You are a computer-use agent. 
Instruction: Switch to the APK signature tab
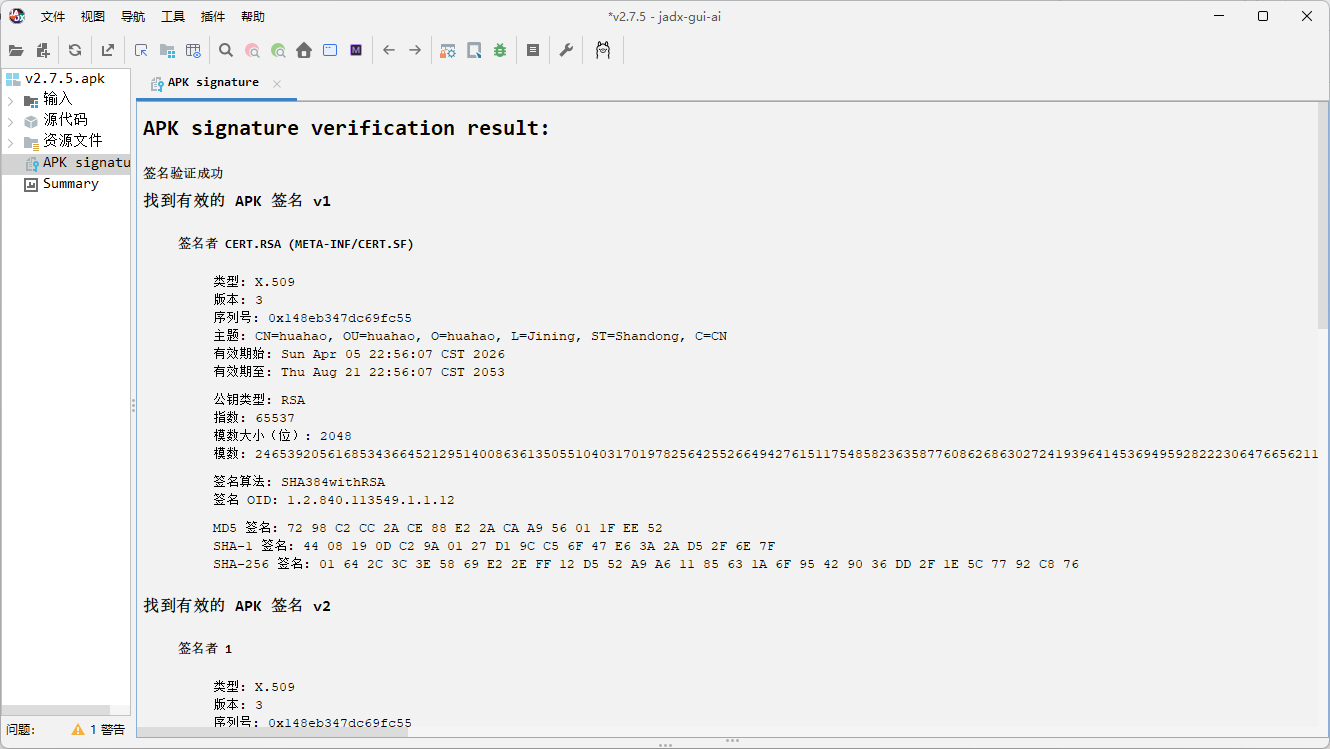pos(215,83)
